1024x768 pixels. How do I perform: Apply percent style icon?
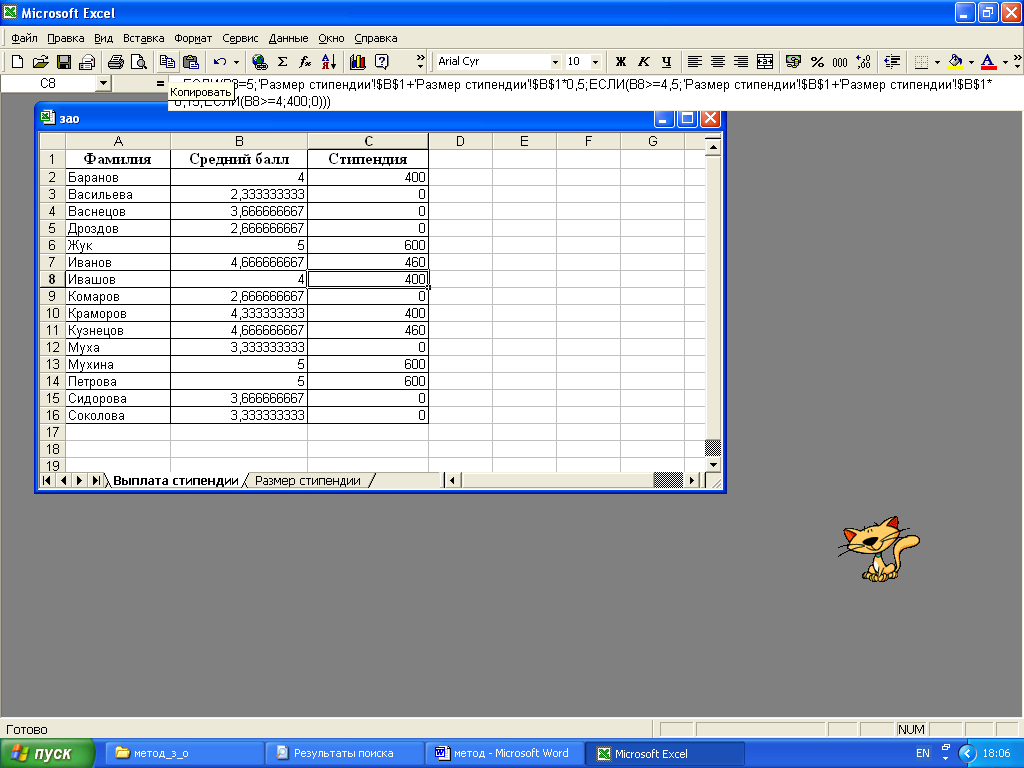point(817,61)
